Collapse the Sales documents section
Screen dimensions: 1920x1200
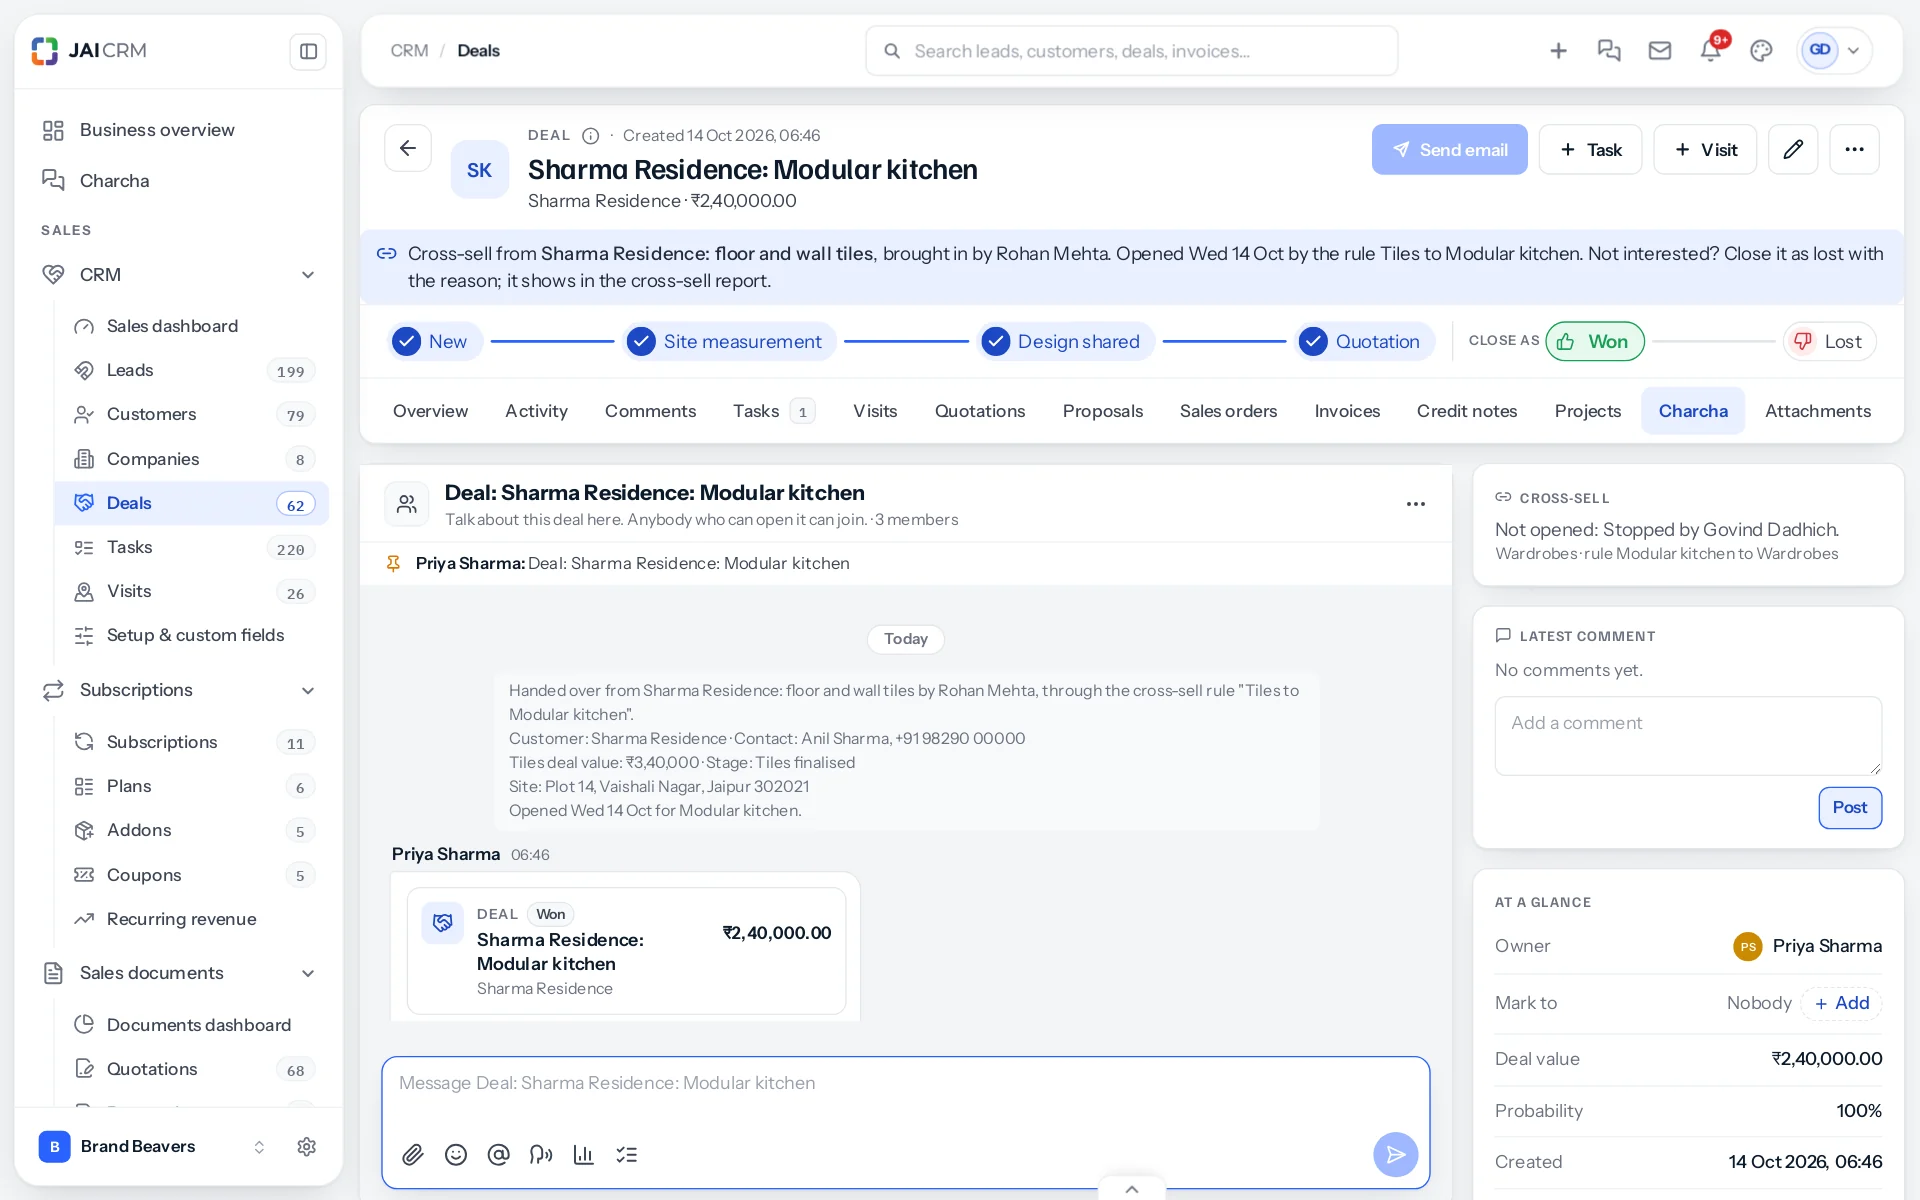pos(308,974)
